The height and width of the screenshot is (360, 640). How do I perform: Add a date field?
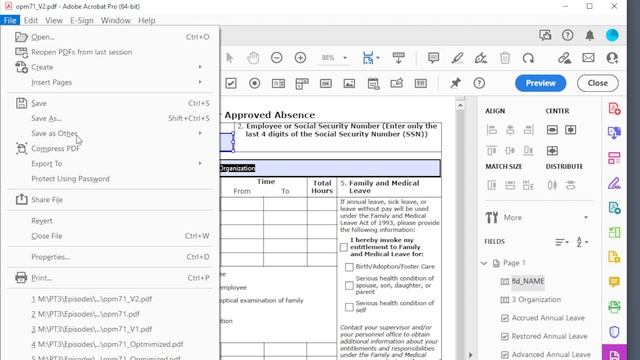pyautogui.click(x=373, y=83)
